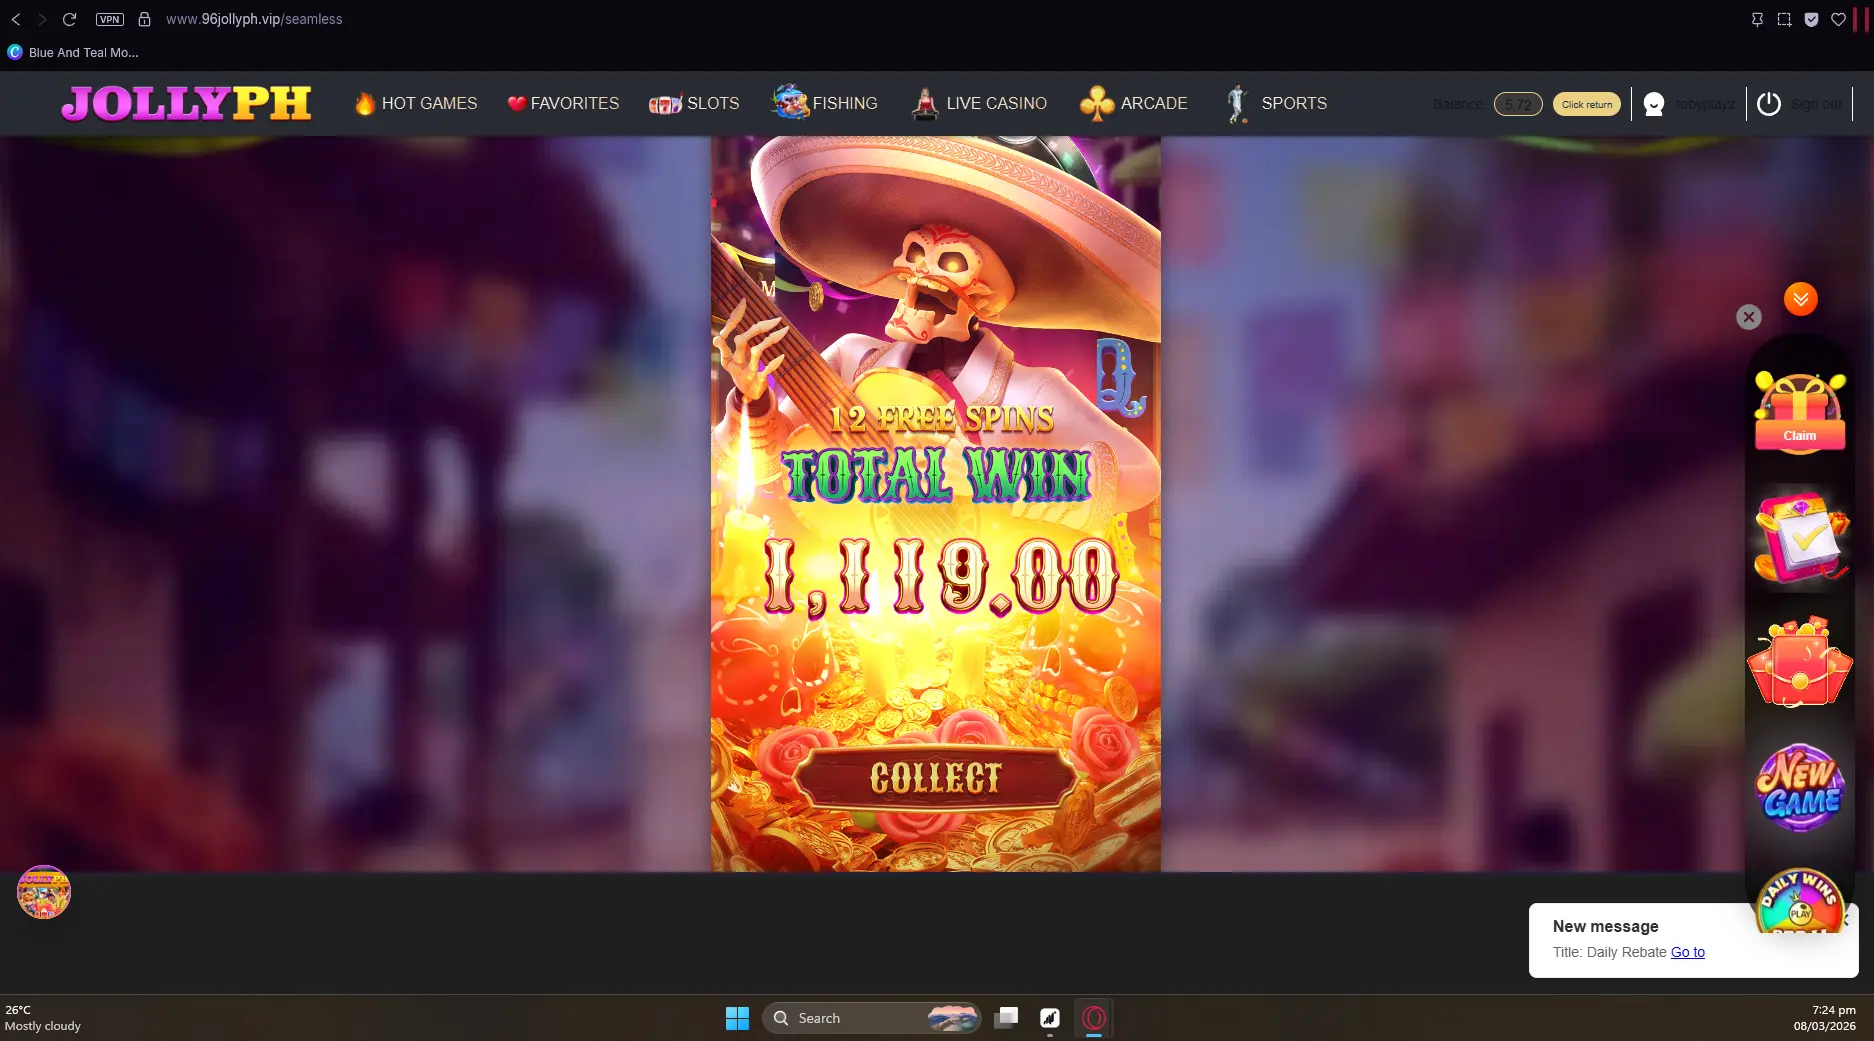Viewport: 1874px width, 1041px height.
Task: Open the JollyPH floating game bubble
Action: pyautogui.click(x=44, y=892)
